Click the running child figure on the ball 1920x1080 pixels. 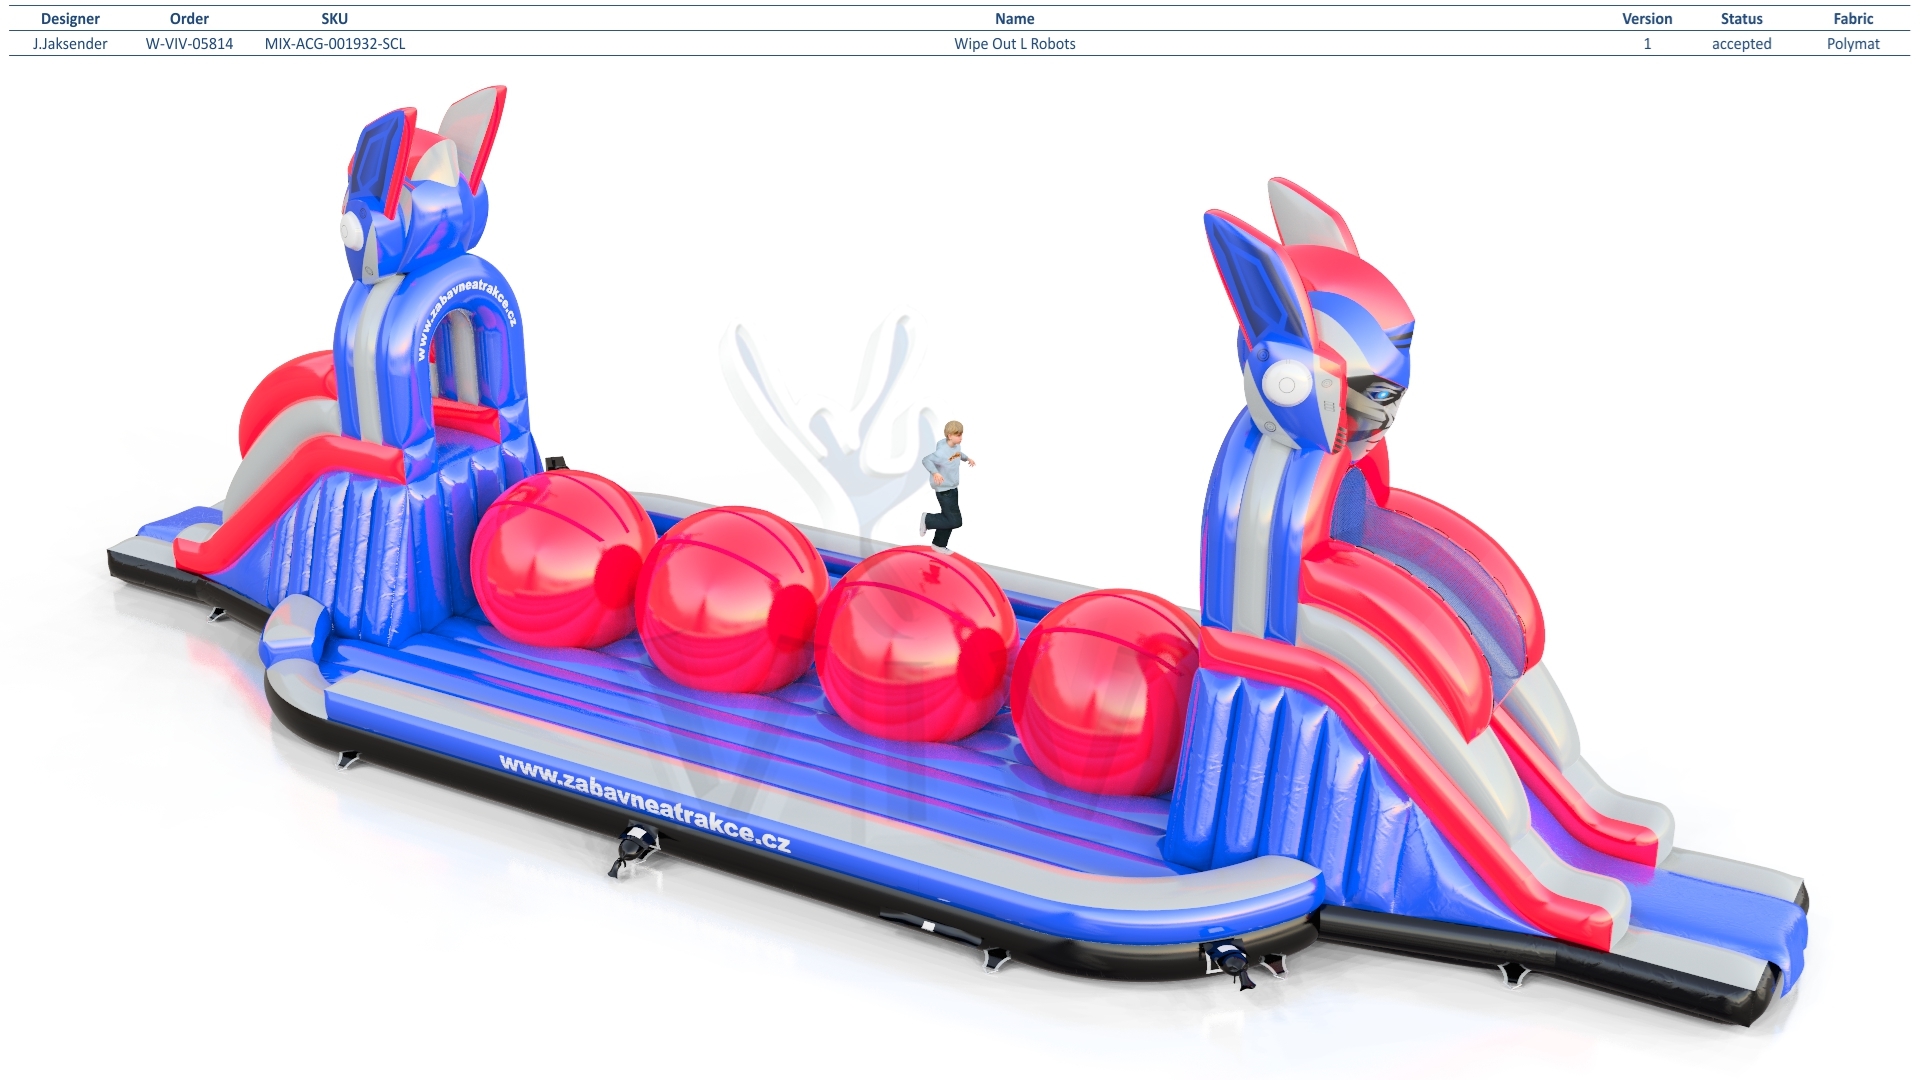coord(945,486)
